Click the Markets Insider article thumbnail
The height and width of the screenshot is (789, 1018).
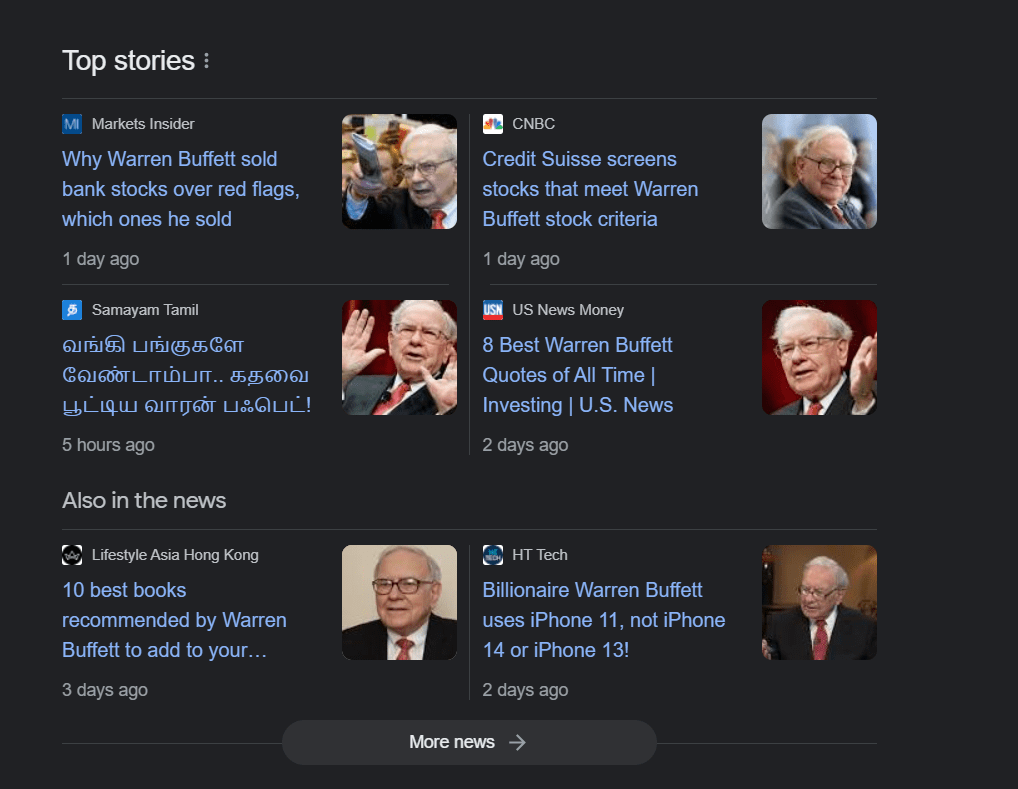pos(398,171)
